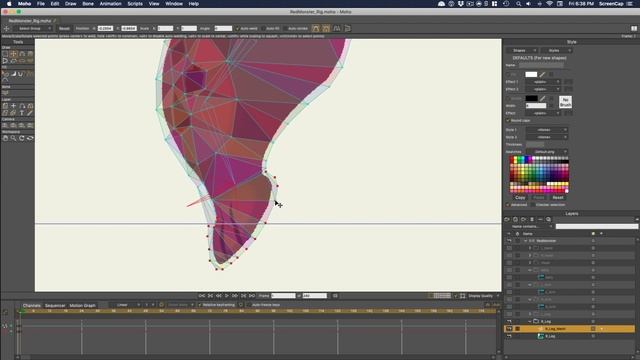
Task: Select the Select Points tool
Action: [5, 53]
